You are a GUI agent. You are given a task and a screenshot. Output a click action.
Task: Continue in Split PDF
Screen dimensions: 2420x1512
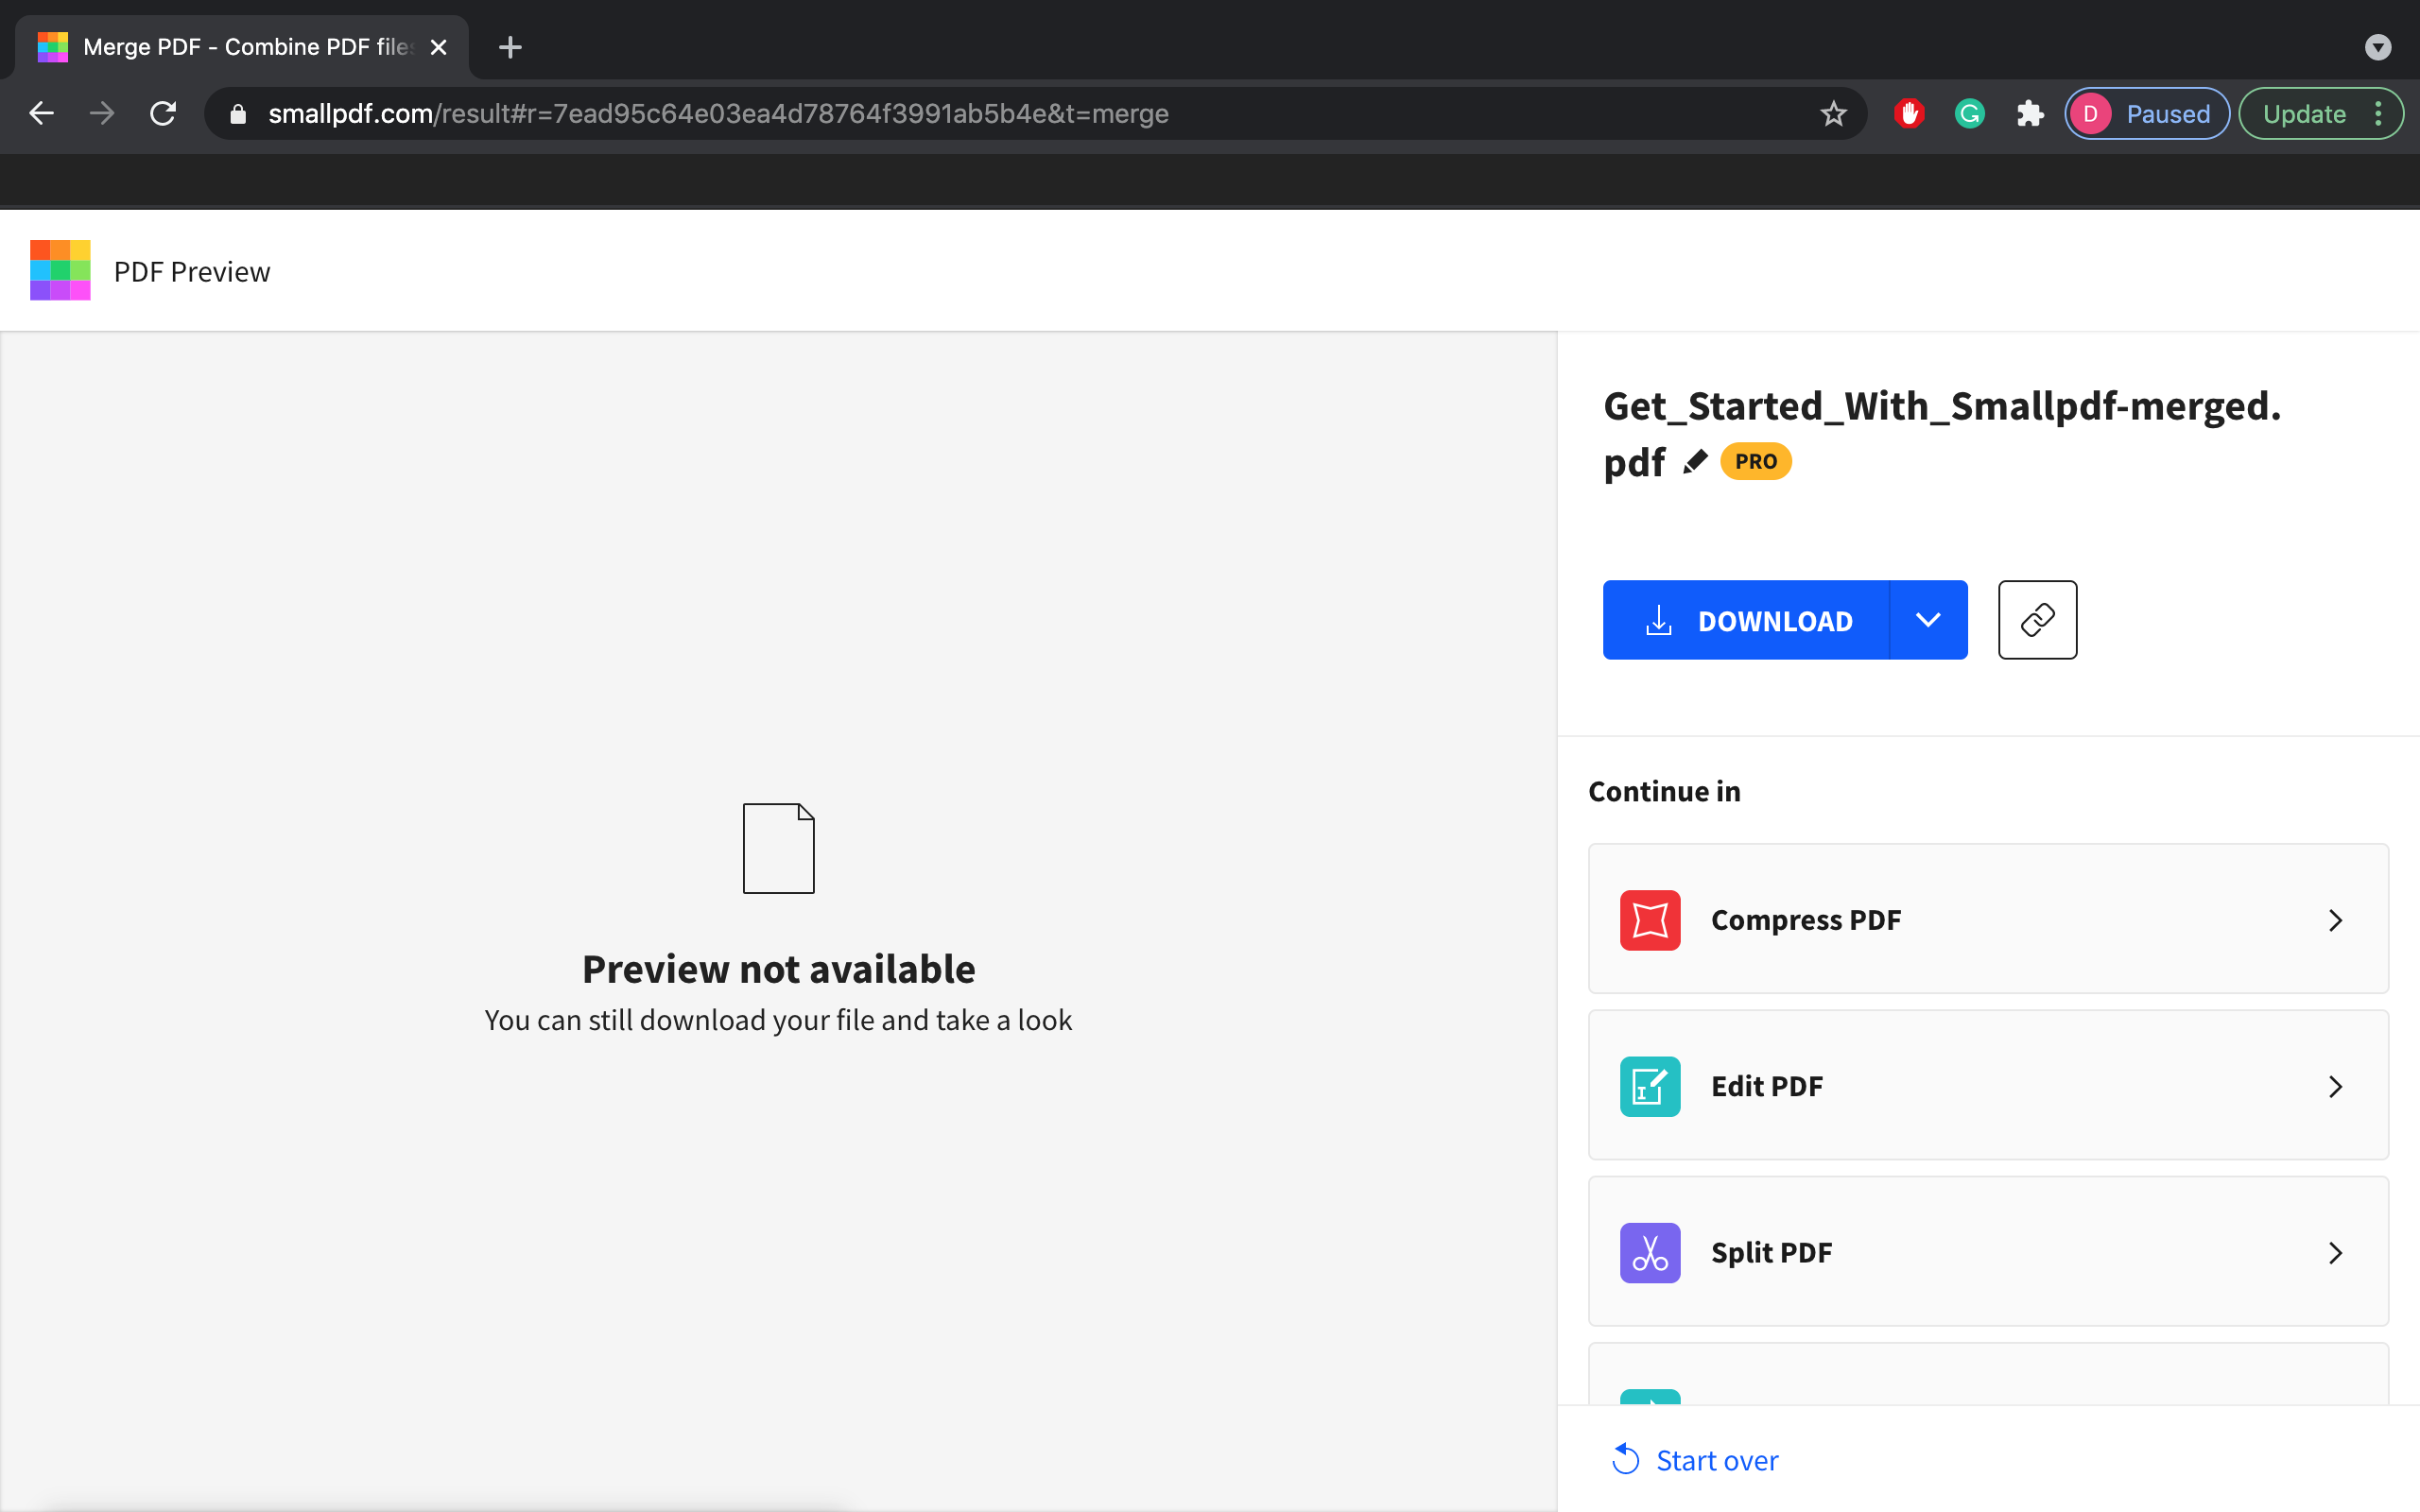1988,1252
